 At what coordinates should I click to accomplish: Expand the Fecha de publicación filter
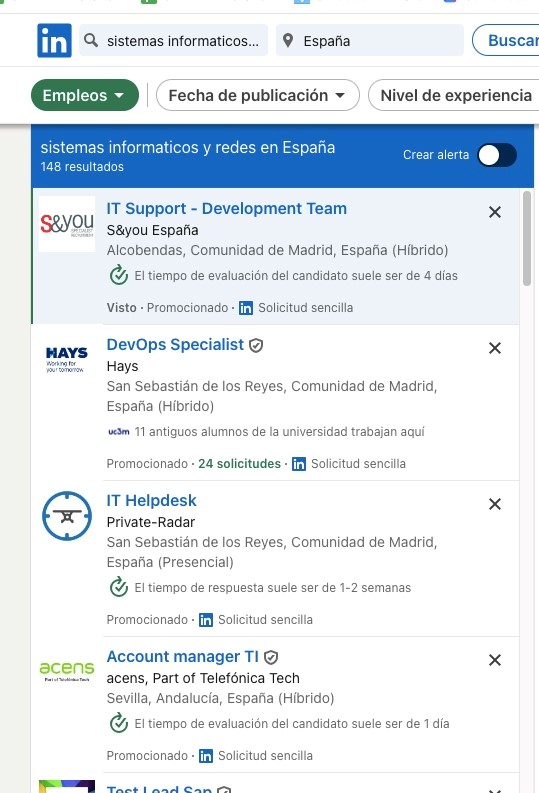258,95
